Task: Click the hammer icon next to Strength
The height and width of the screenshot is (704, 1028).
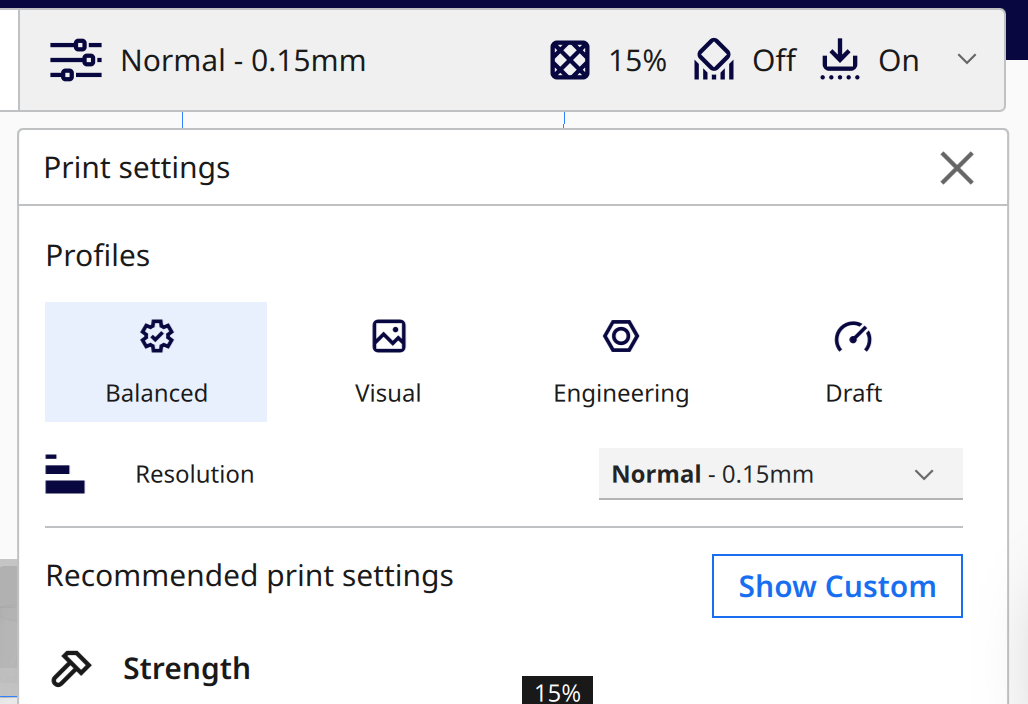Action: point(71,668)
